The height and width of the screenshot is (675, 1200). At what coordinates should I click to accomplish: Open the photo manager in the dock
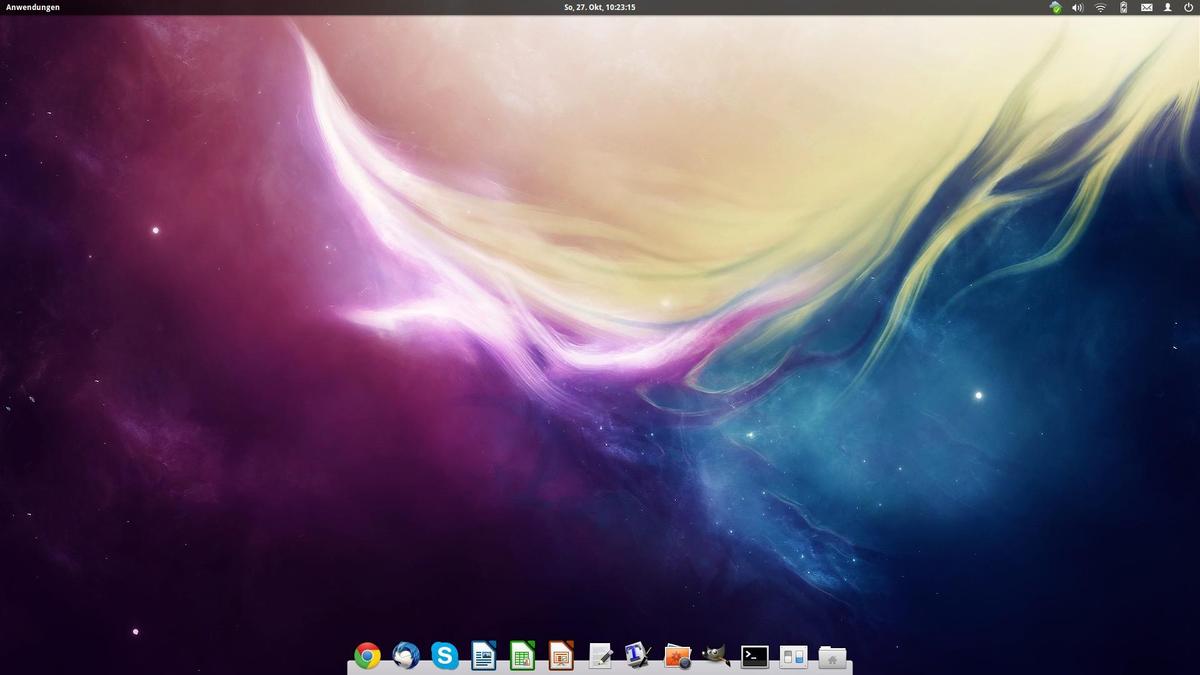(678, 656)
